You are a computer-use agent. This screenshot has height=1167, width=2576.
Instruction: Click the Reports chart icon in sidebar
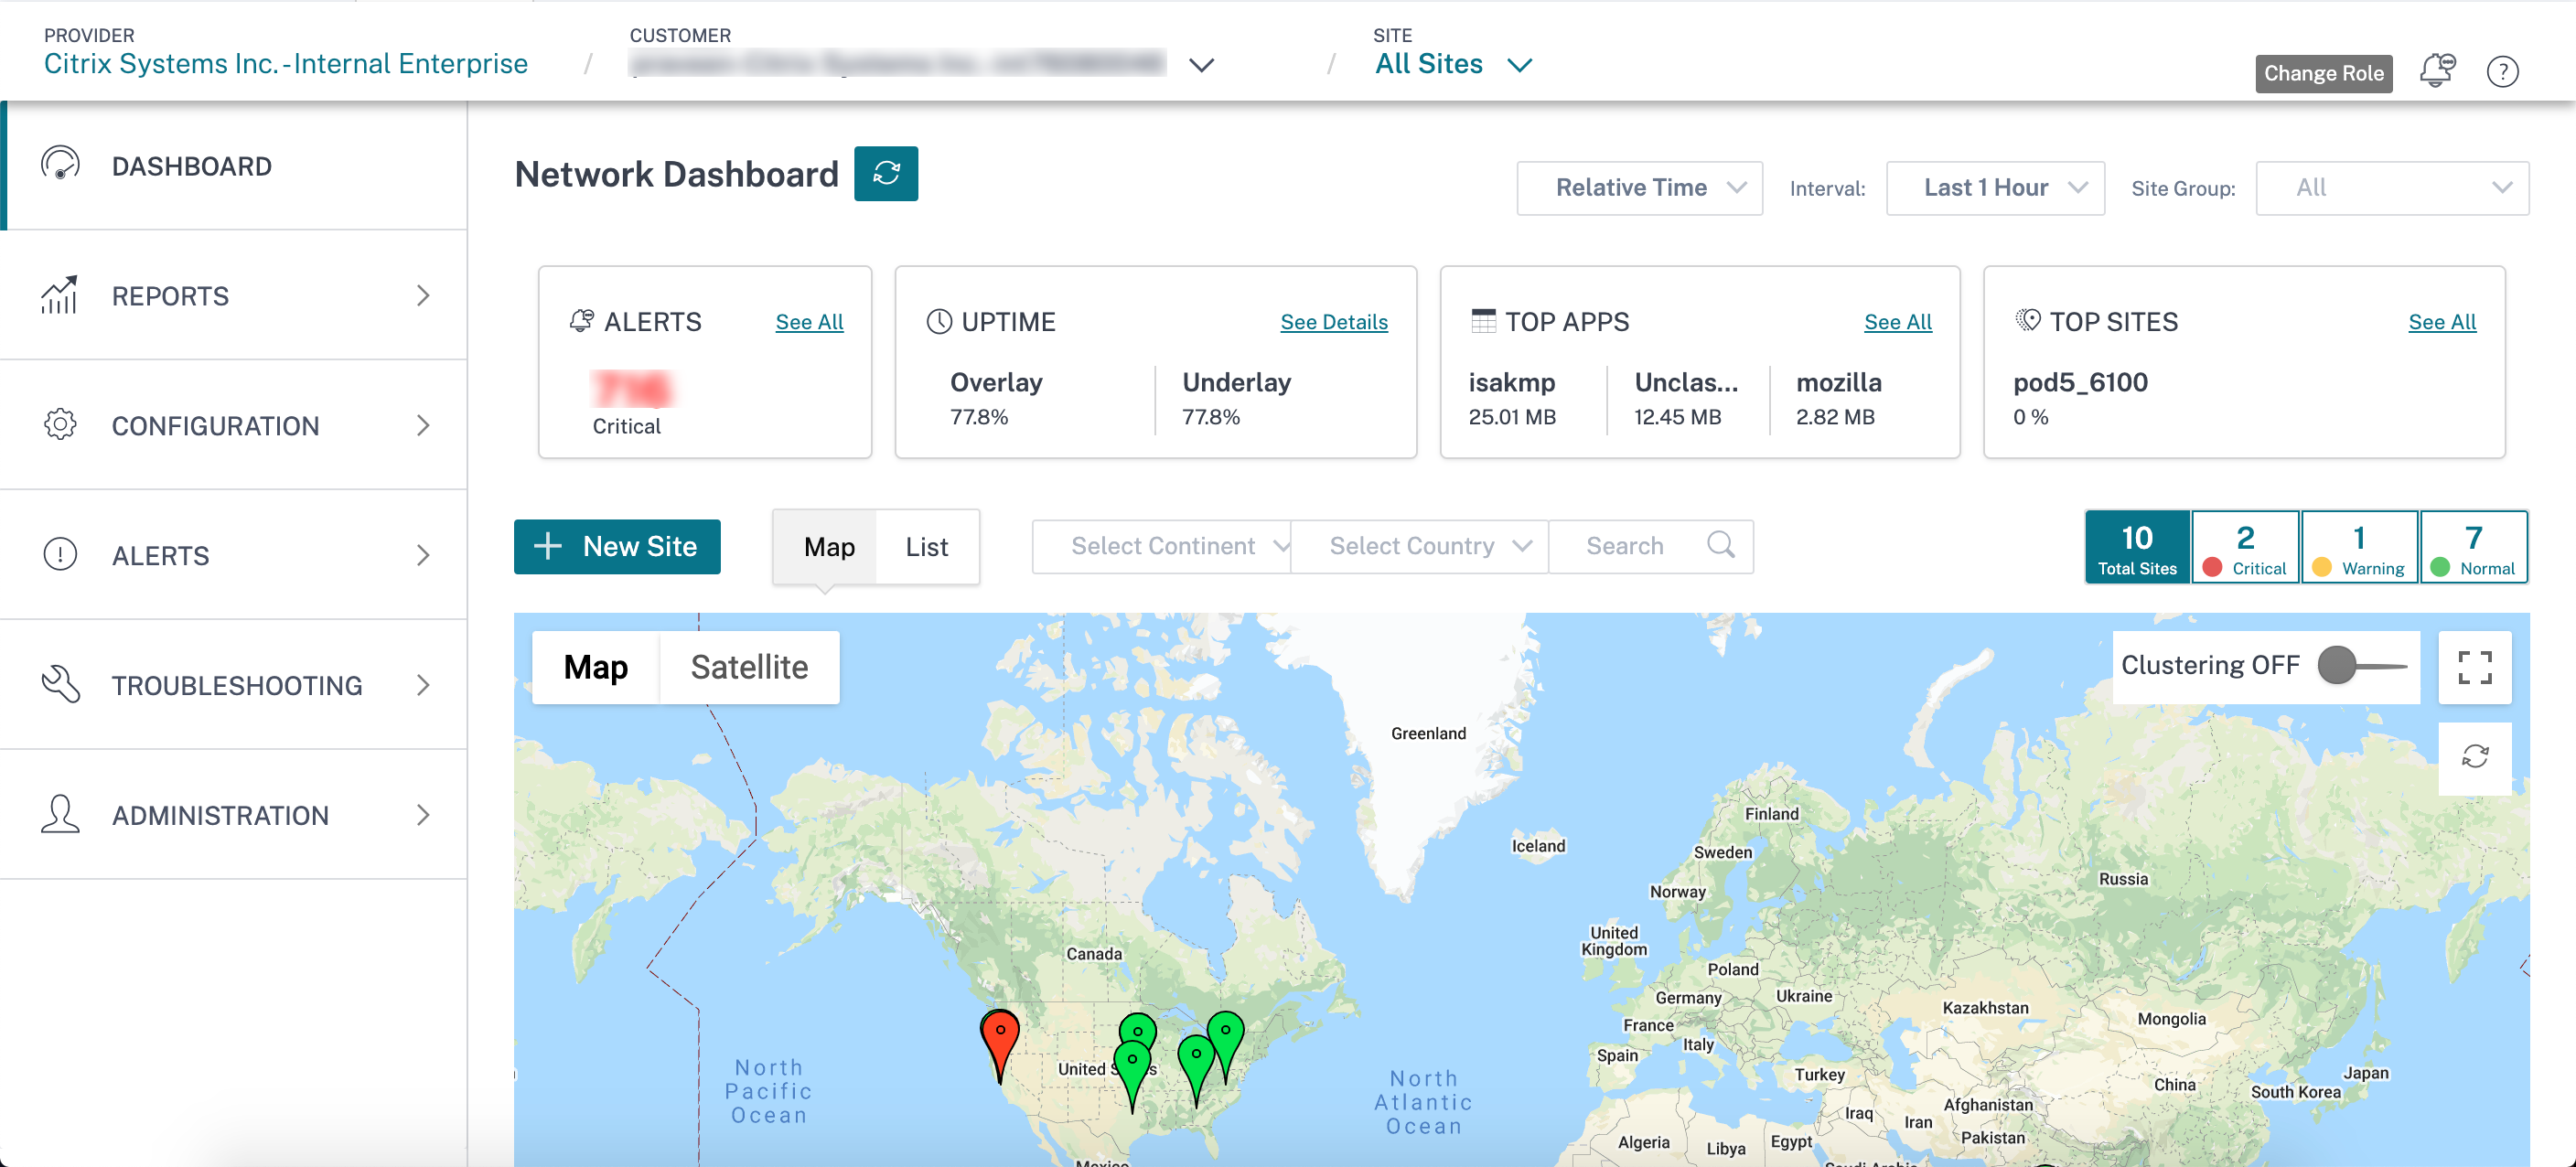pos(60,295)
